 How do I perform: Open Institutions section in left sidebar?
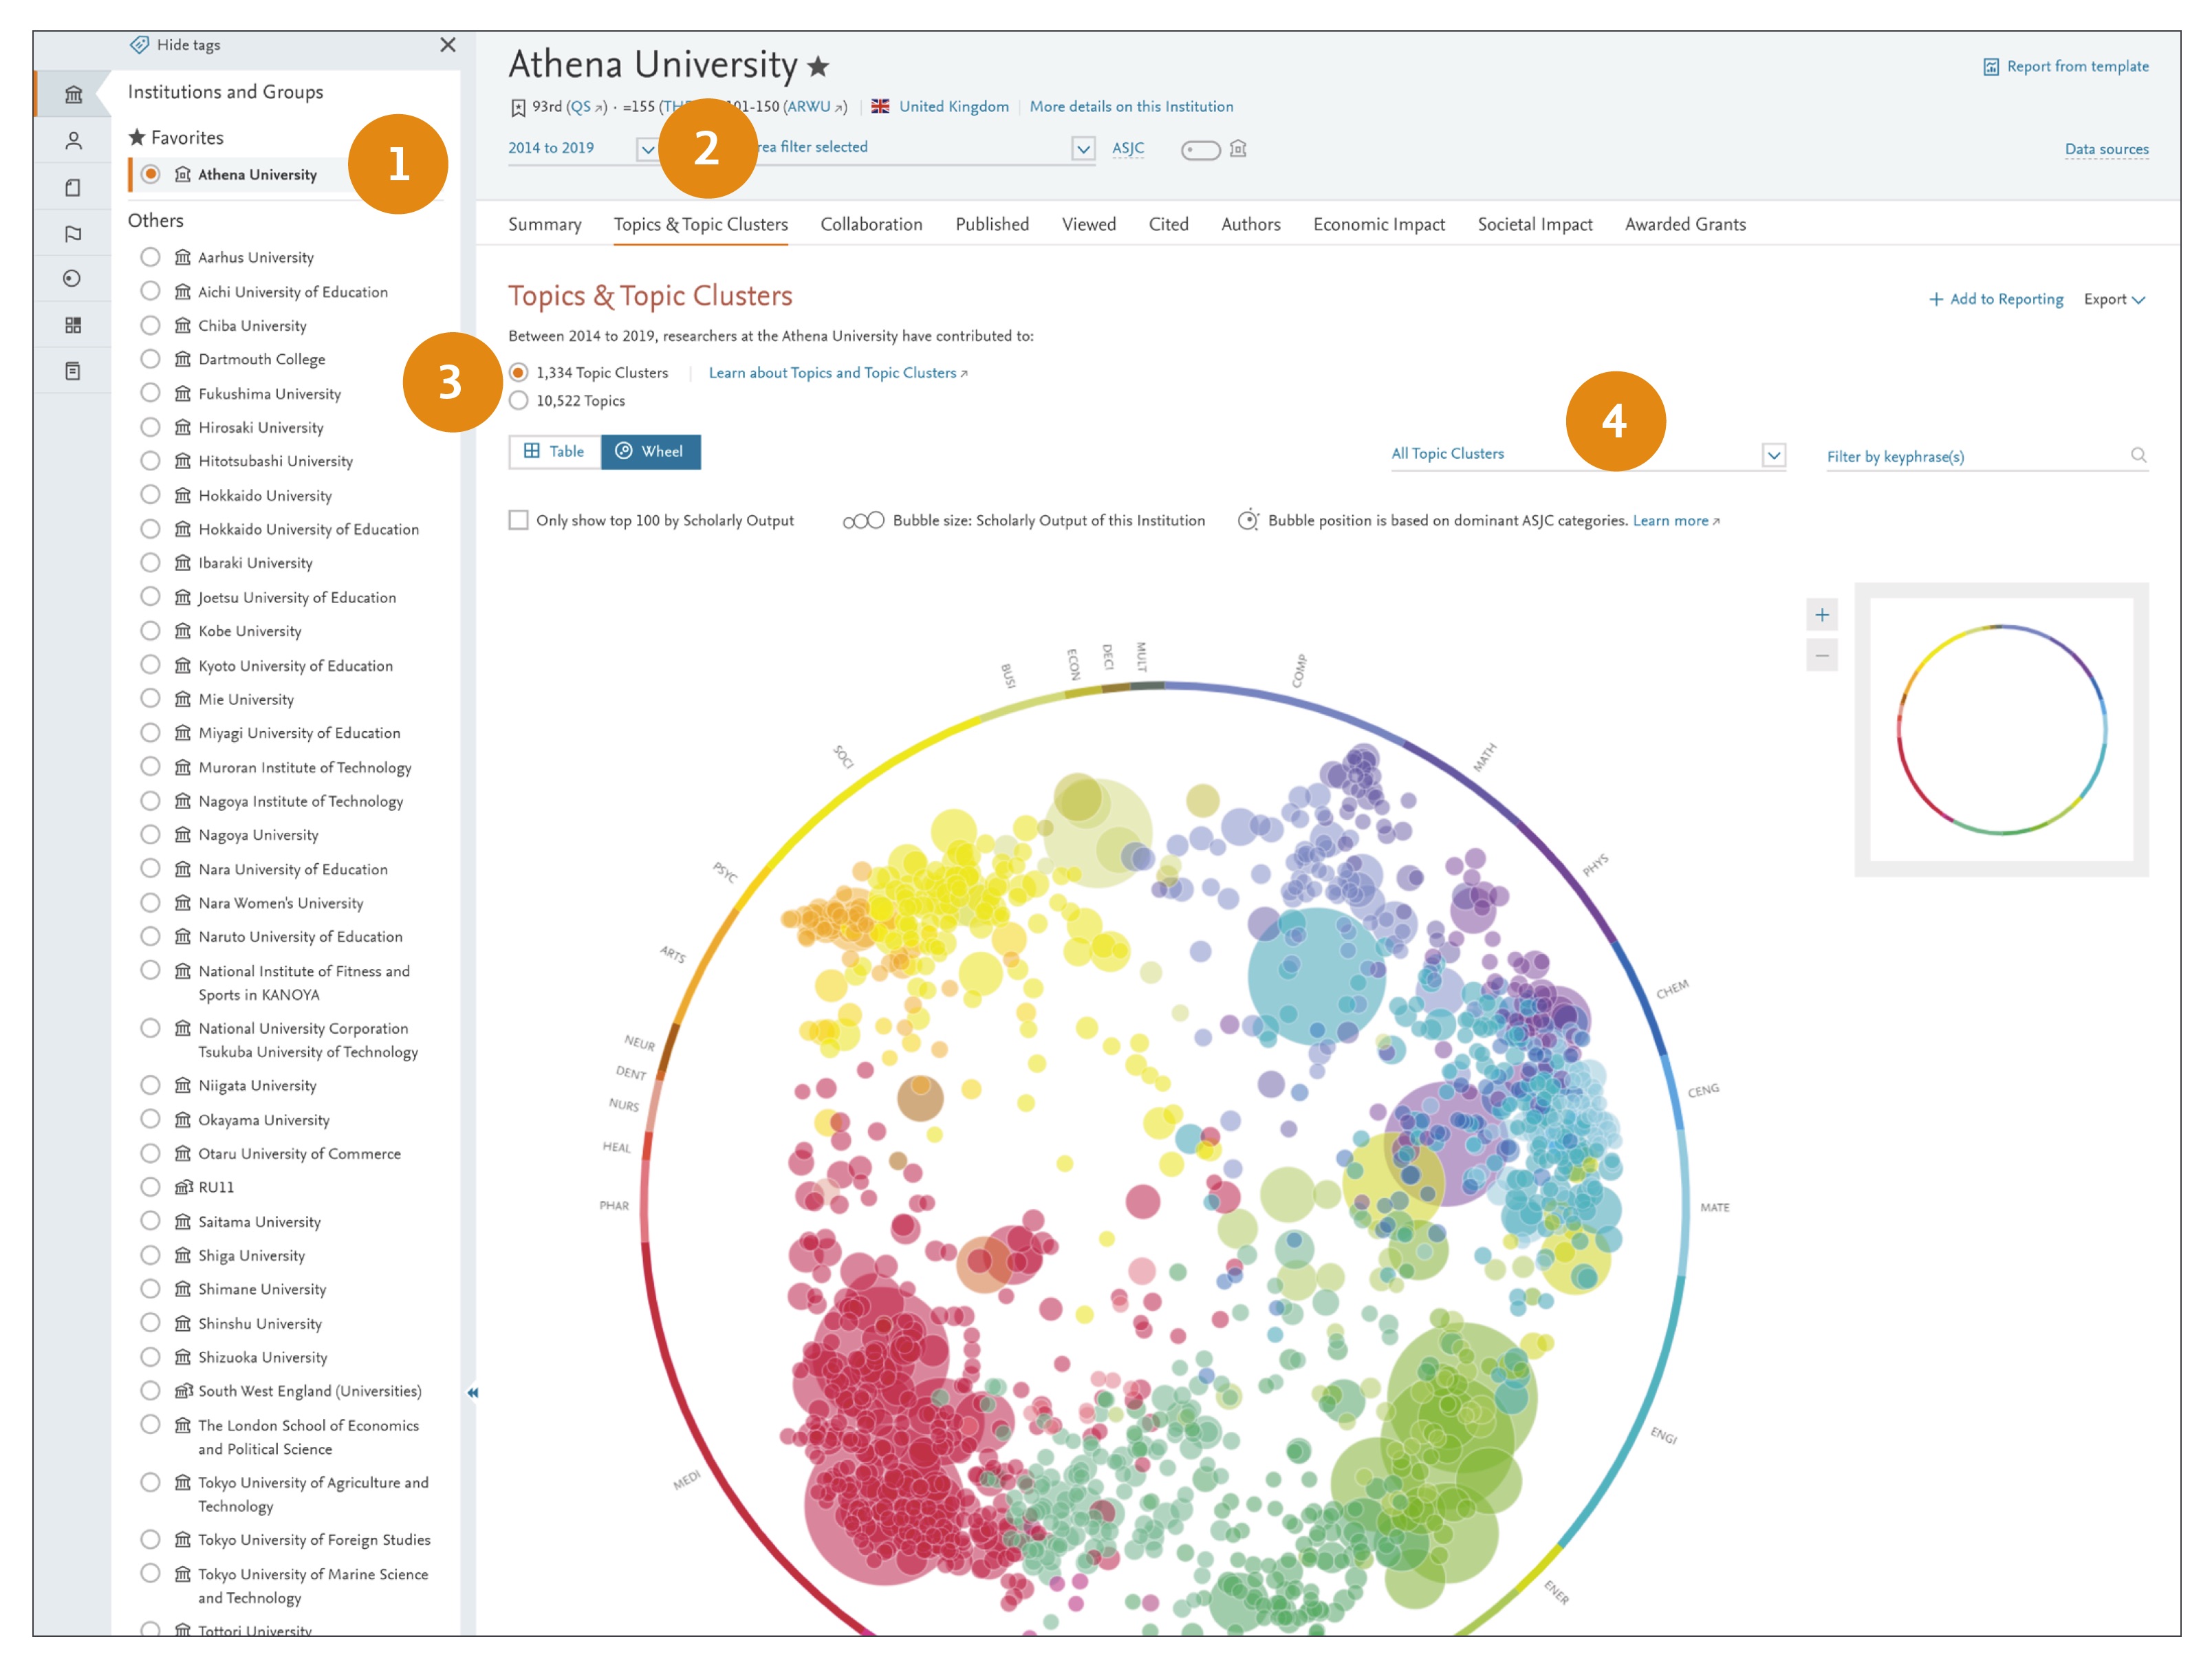pyautogui.click(x=73, y=94)
